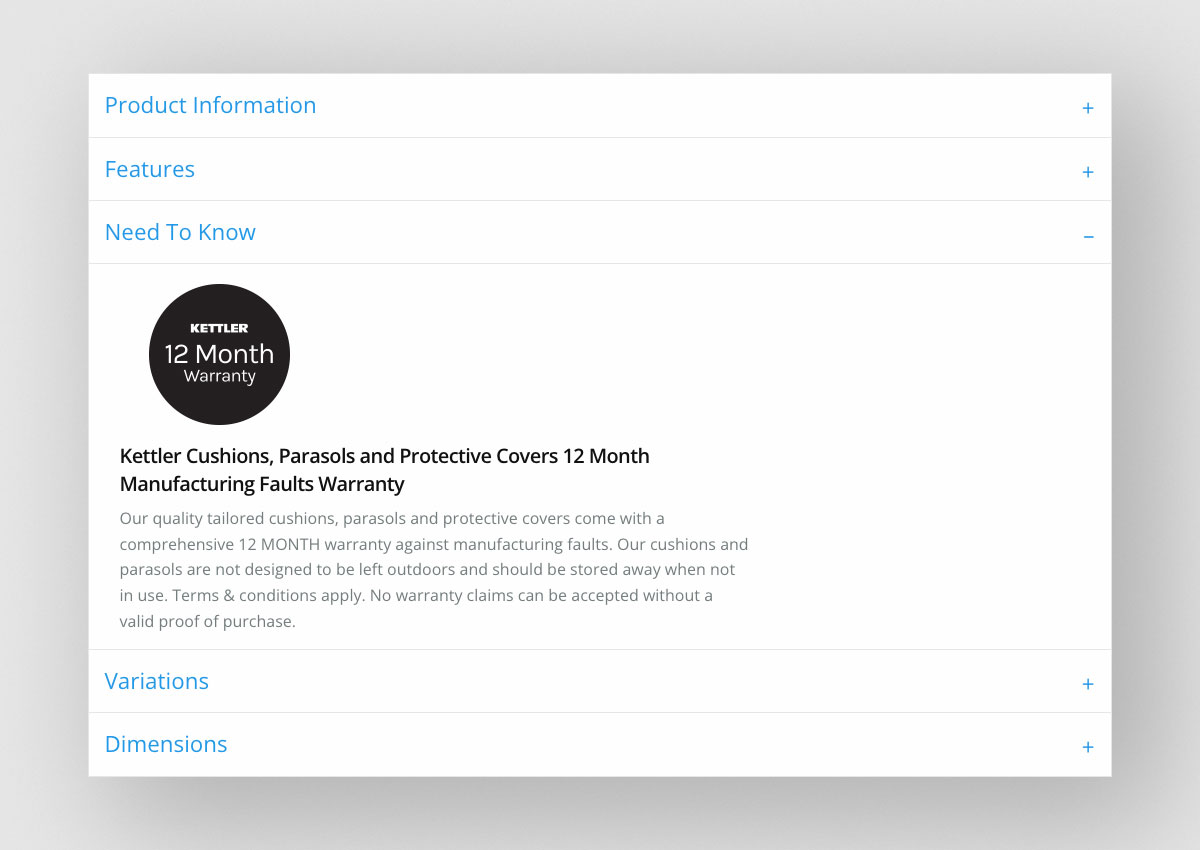
Task: Click the plus icon in the Features row
Action: 1088,172
